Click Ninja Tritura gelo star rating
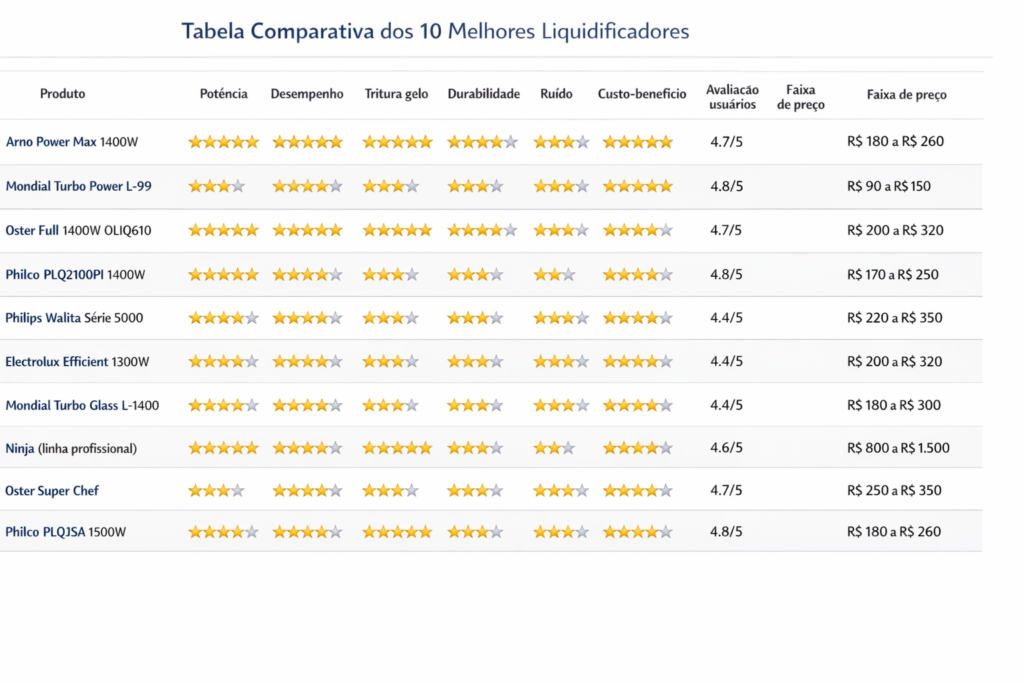1024x683 pixels. point(397,448)
